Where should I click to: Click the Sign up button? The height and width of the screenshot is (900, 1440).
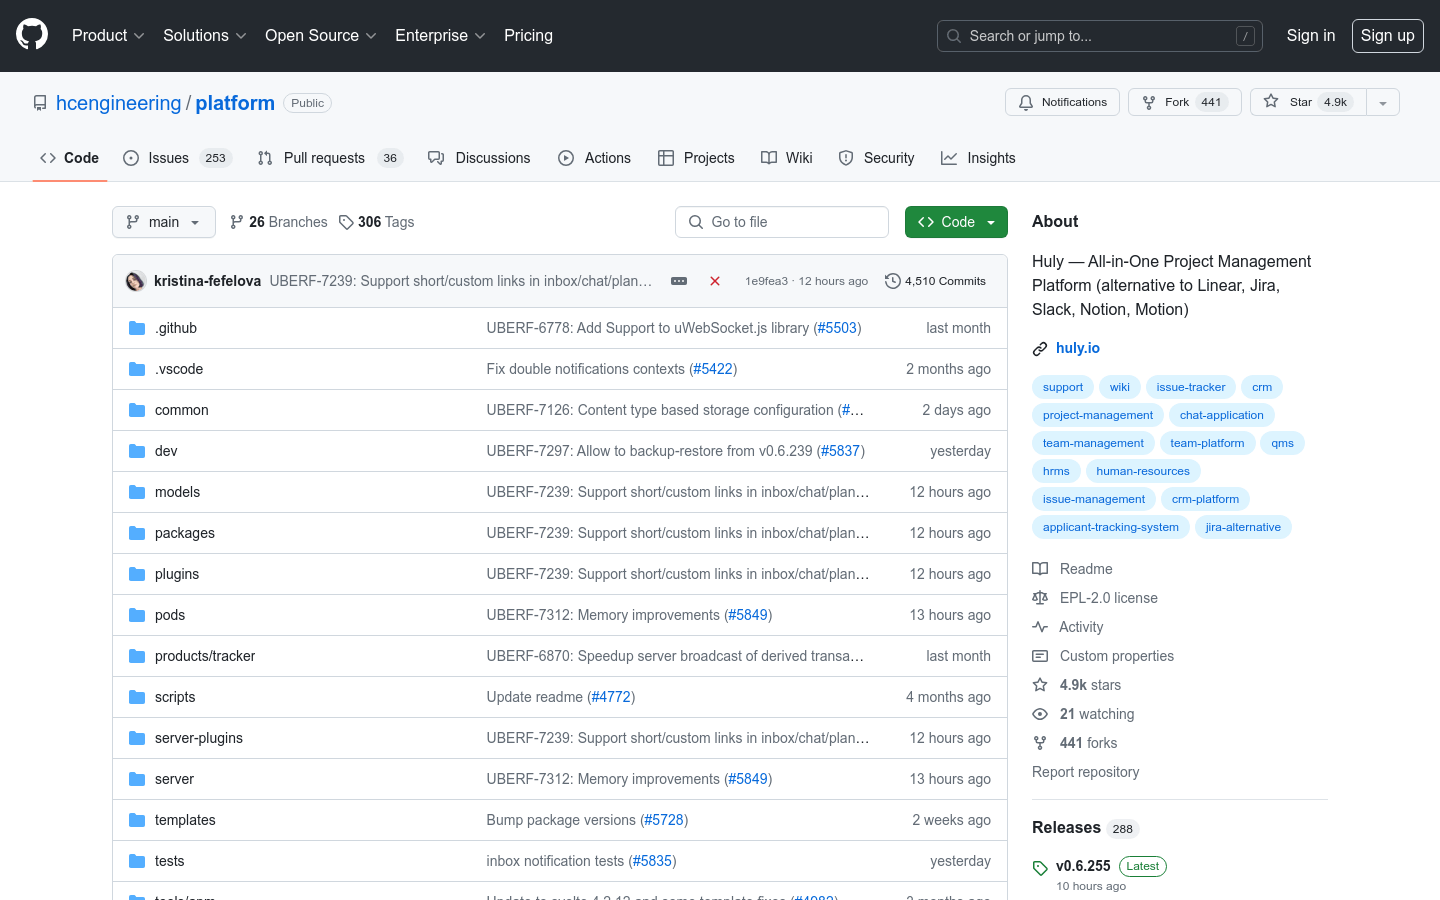click(1388, 35)
